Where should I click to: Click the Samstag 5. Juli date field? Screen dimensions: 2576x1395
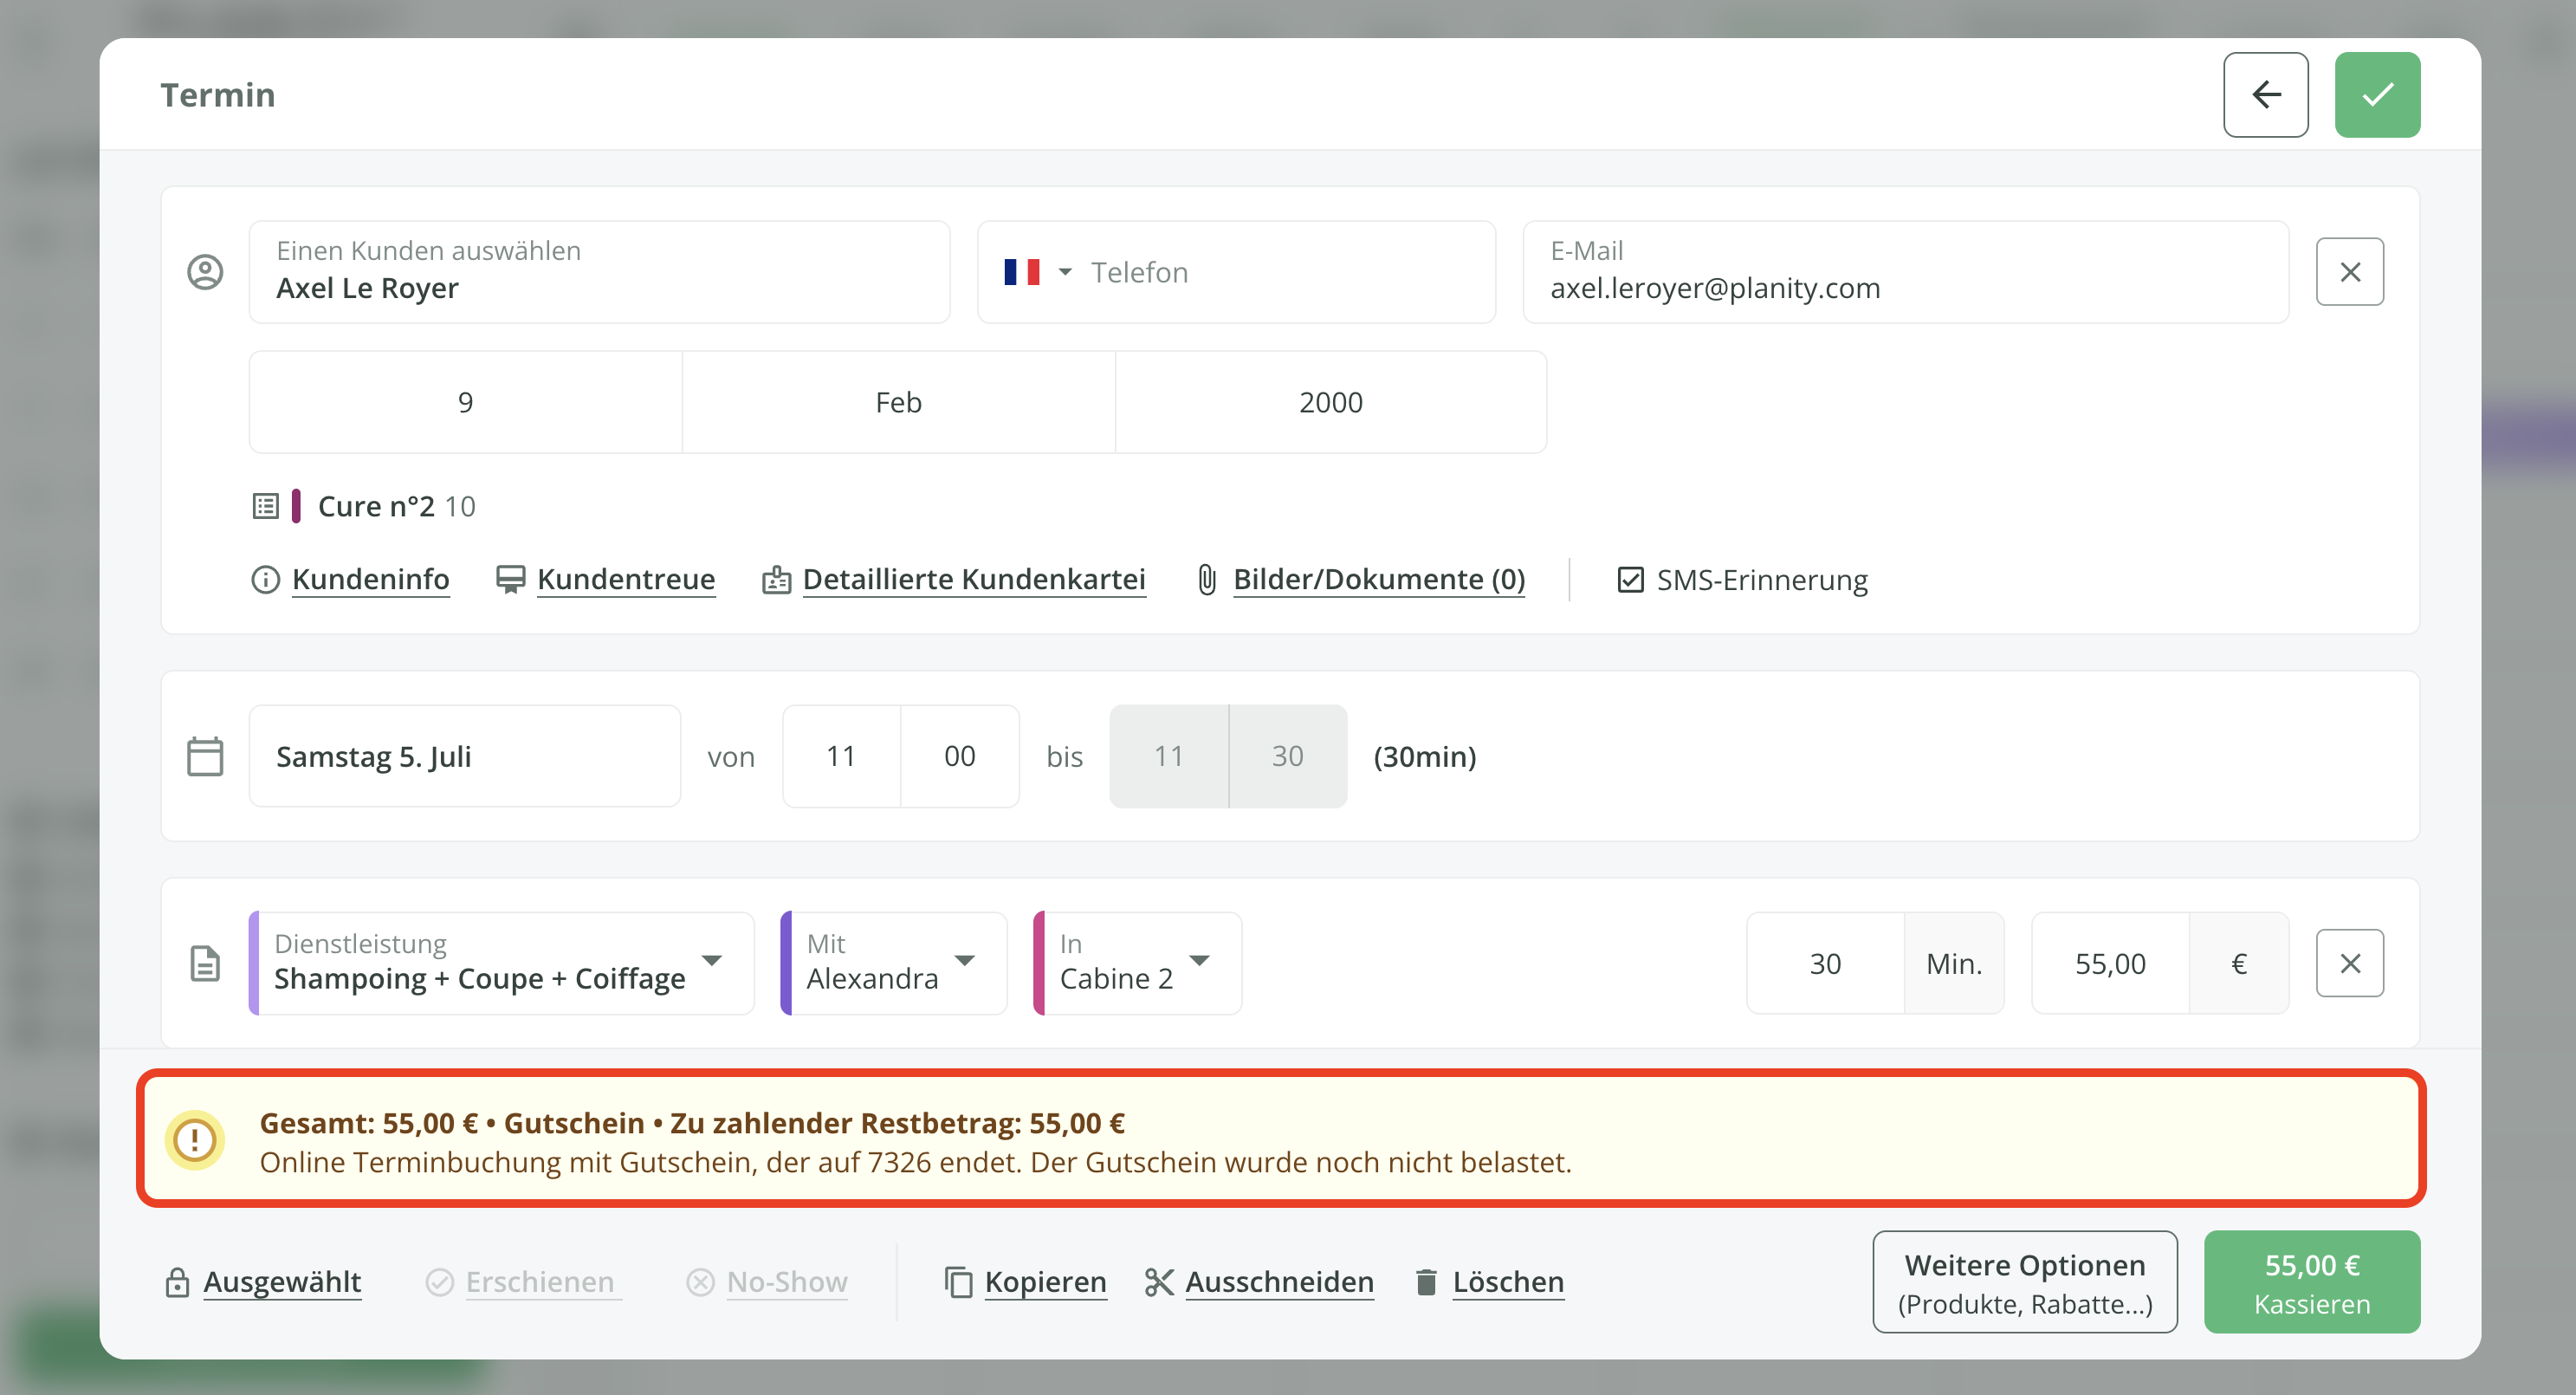(x=464, y=756)
